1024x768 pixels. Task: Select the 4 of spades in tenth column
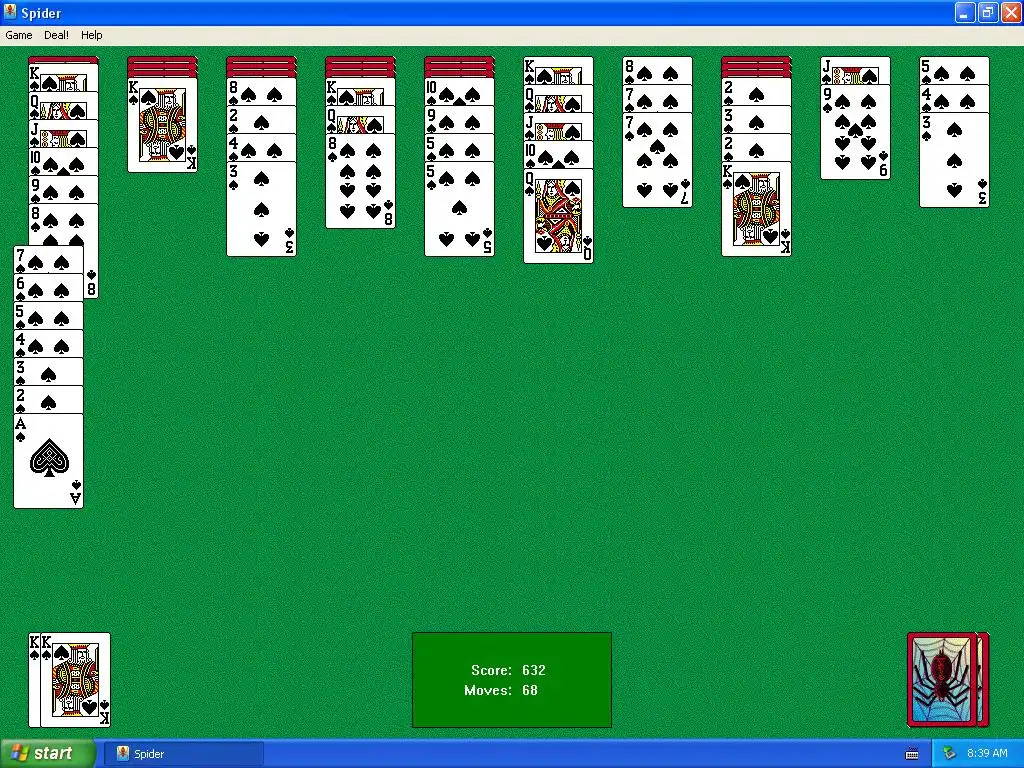(955, 99)
